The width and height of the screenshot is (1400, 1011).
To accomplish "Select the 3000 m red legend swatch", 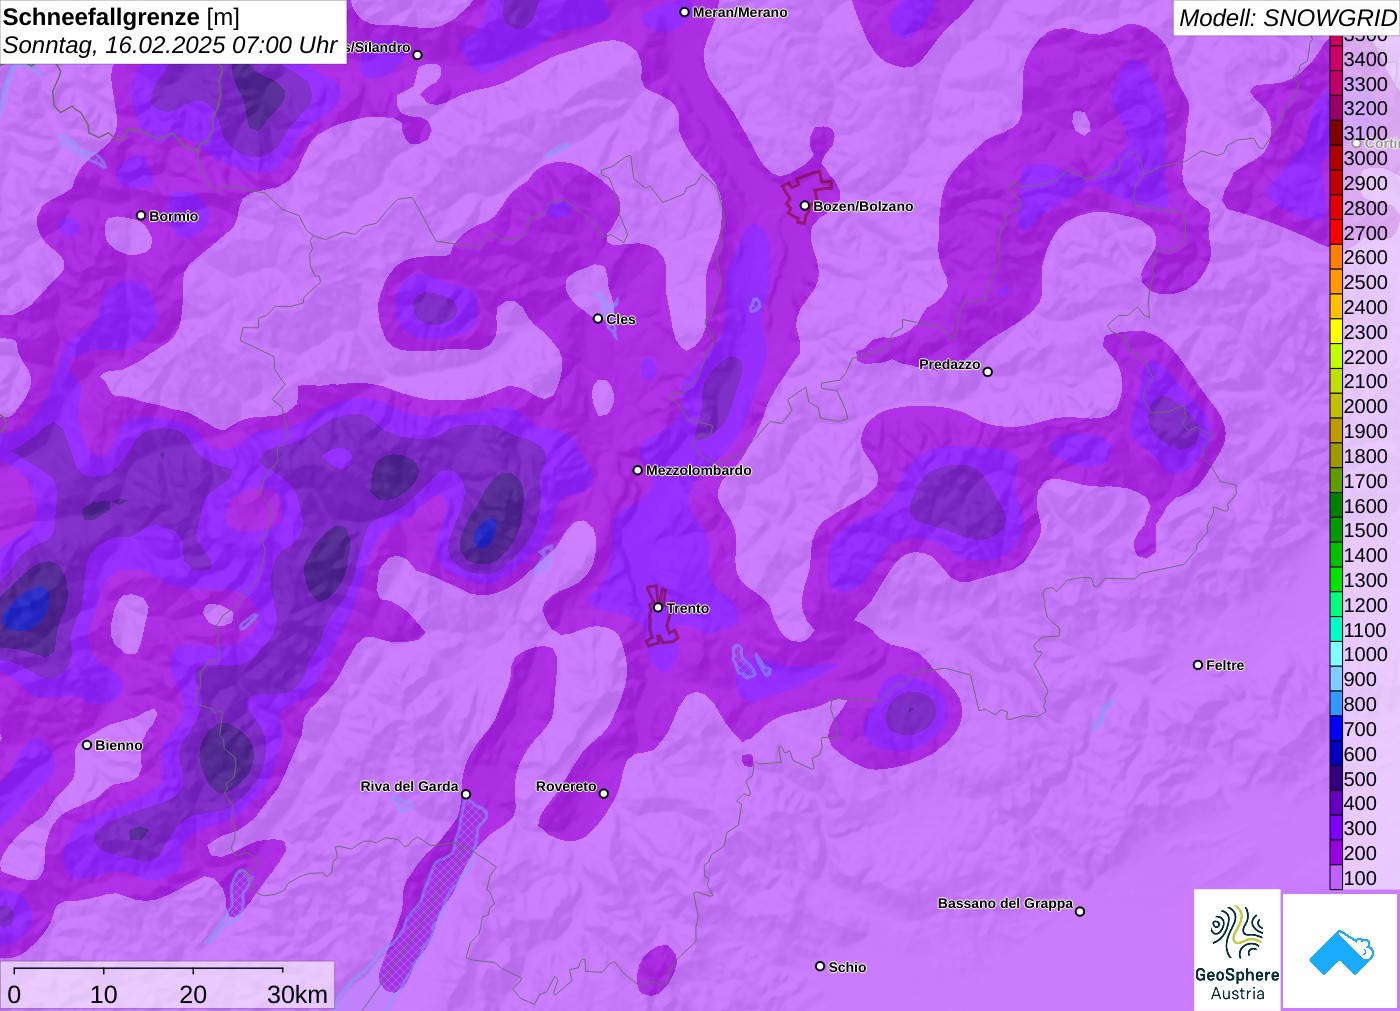I will [x=1336, y=158].
